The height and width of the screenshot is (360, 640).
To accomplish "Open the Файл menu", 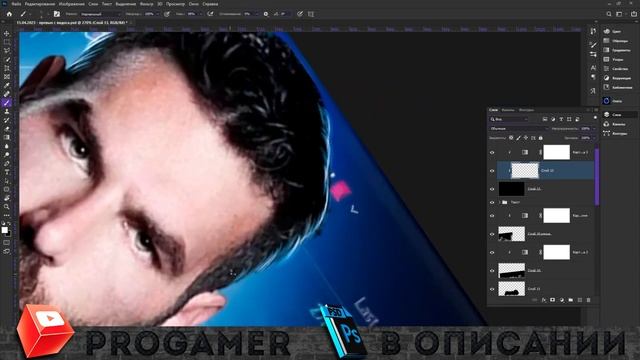I will (16, 4).
